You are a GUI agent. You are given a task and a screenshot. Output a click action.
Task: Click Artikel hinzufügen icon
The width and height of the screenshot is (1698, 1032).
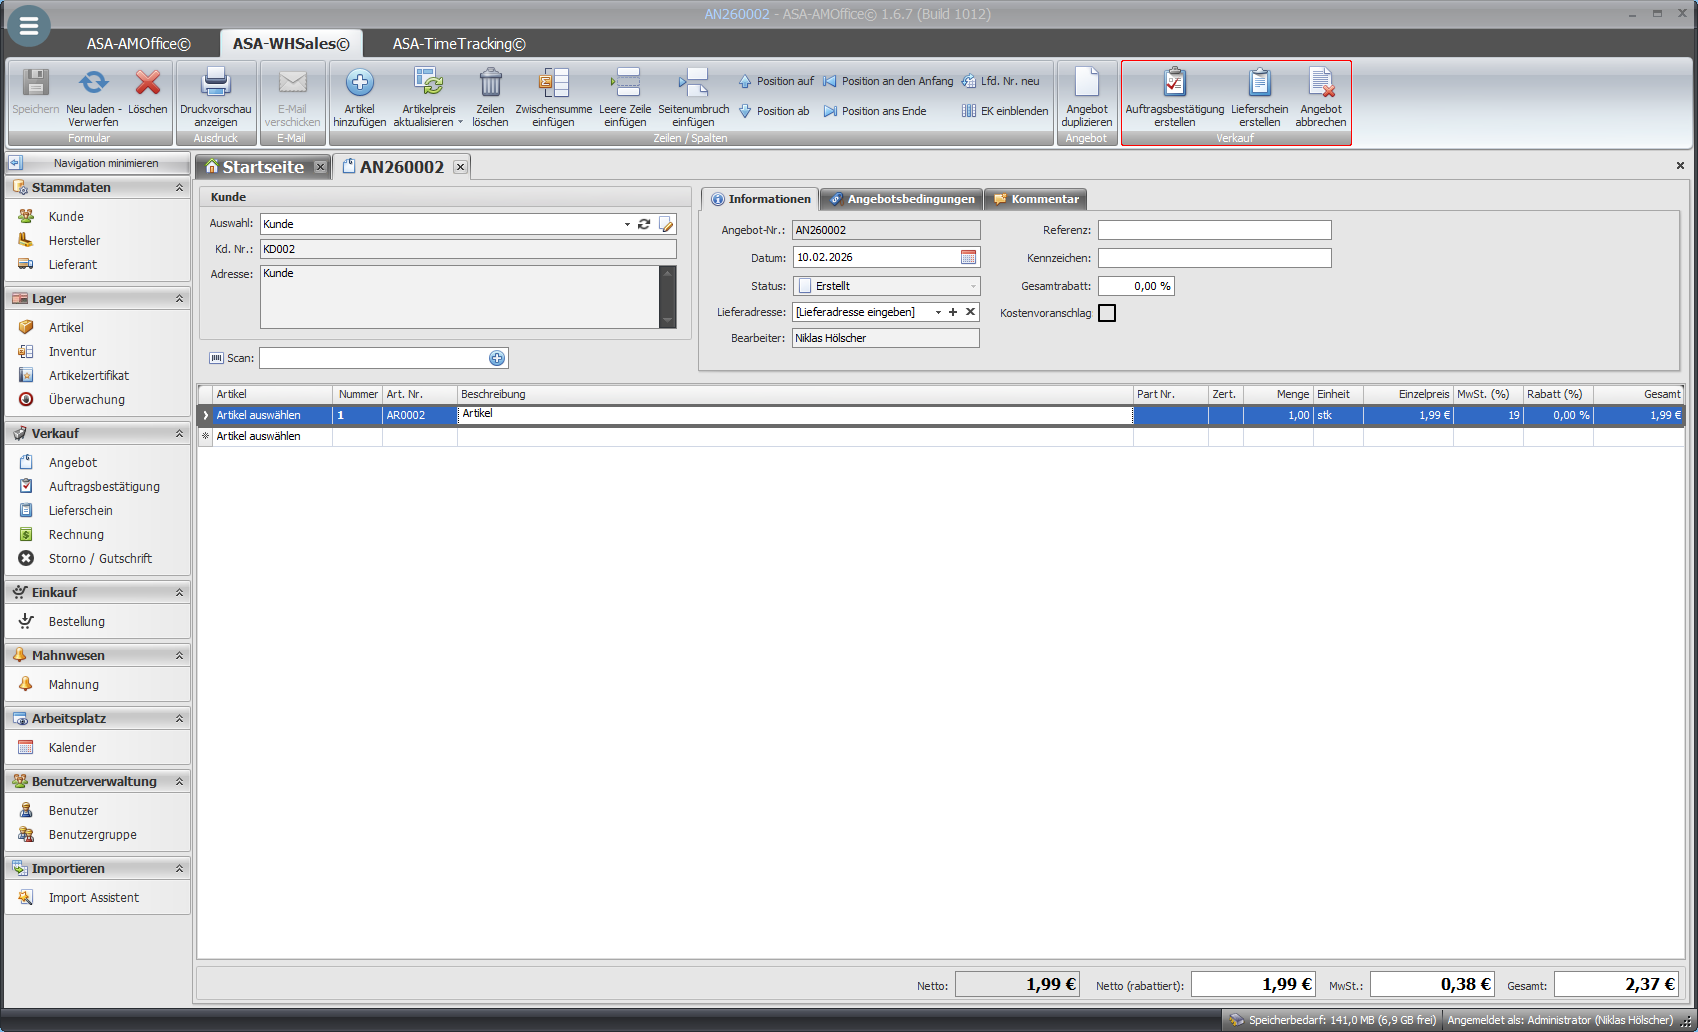[359, 84]
